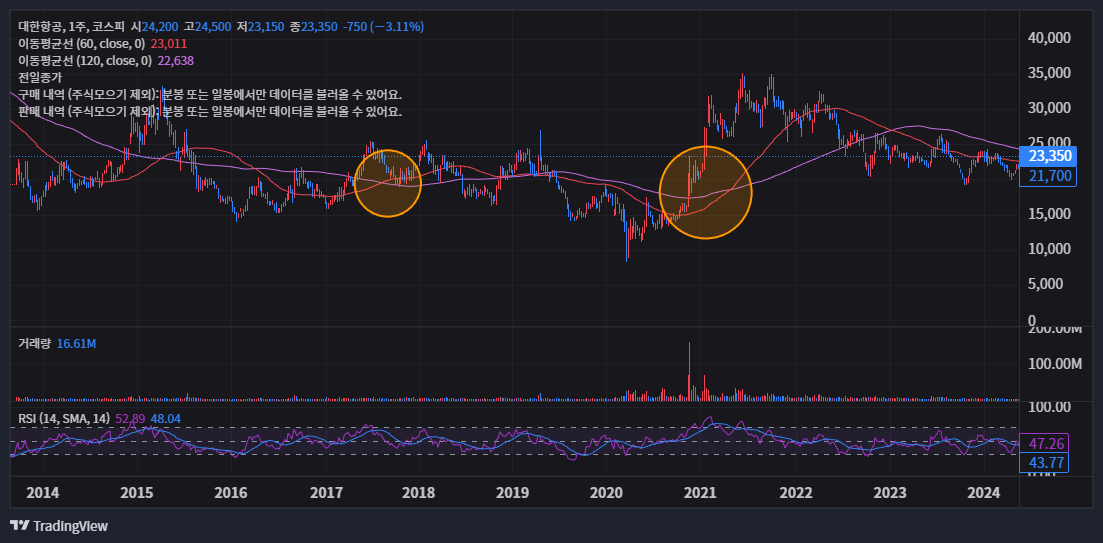Click the 이동평균선 (60, close, 0) legend
The width and height of the screenshot is (1103, 543).
point(84,44)
